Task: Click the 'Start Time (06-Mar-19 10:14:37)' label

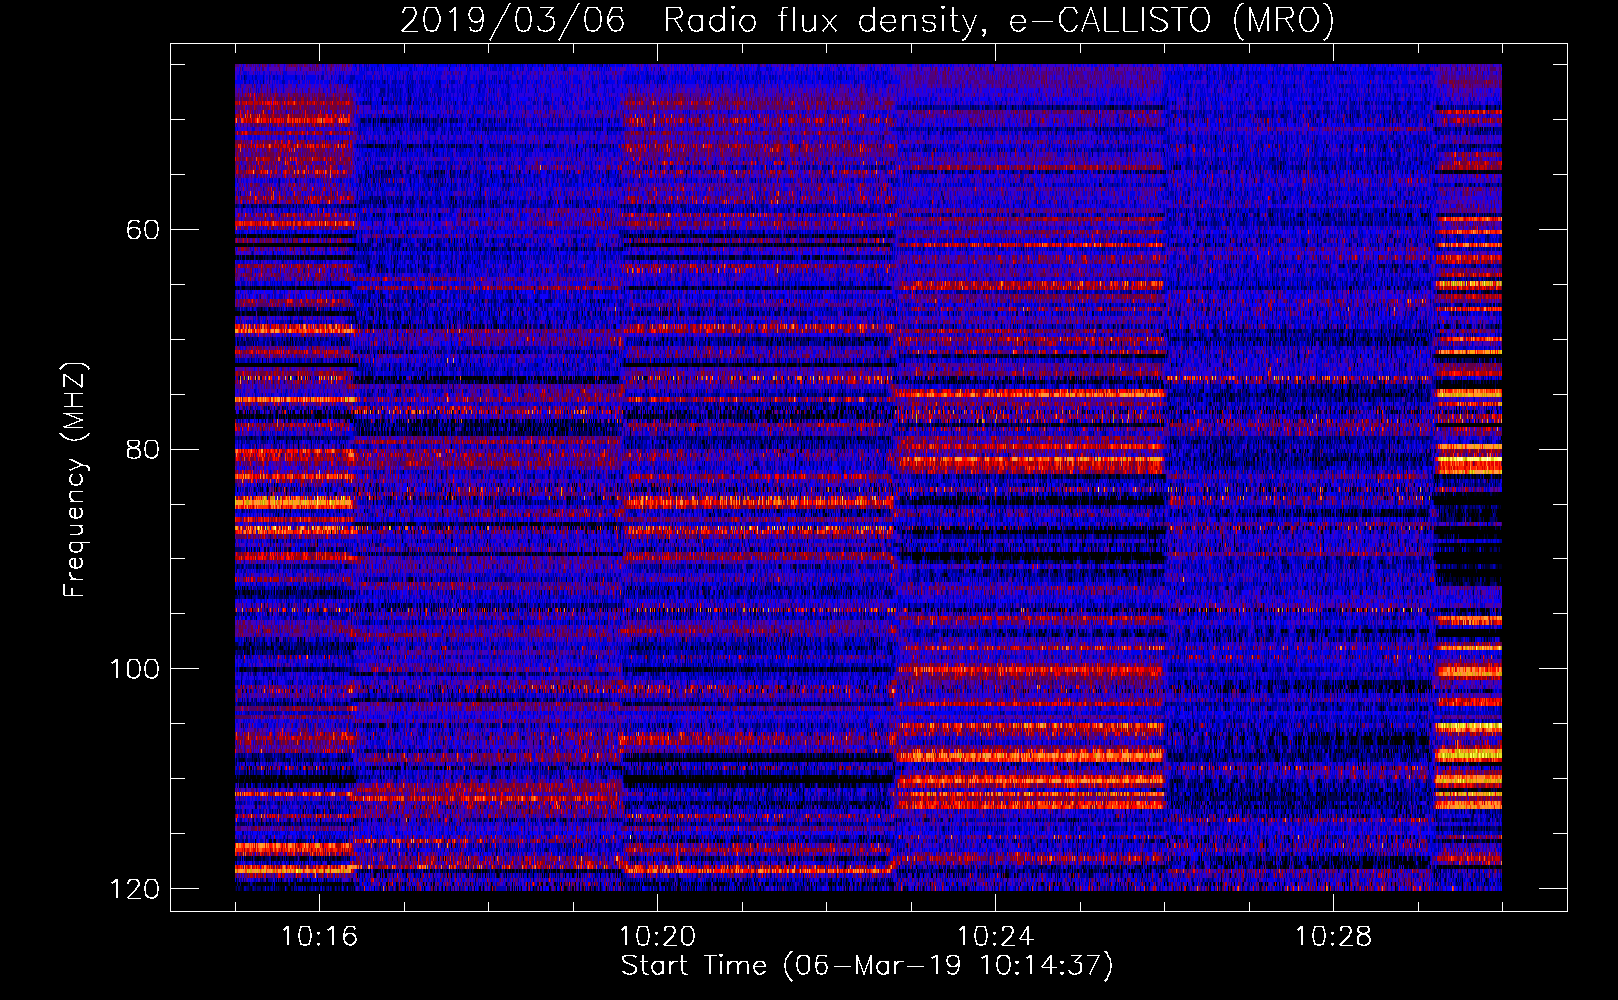Action: [x=867, y=966]
